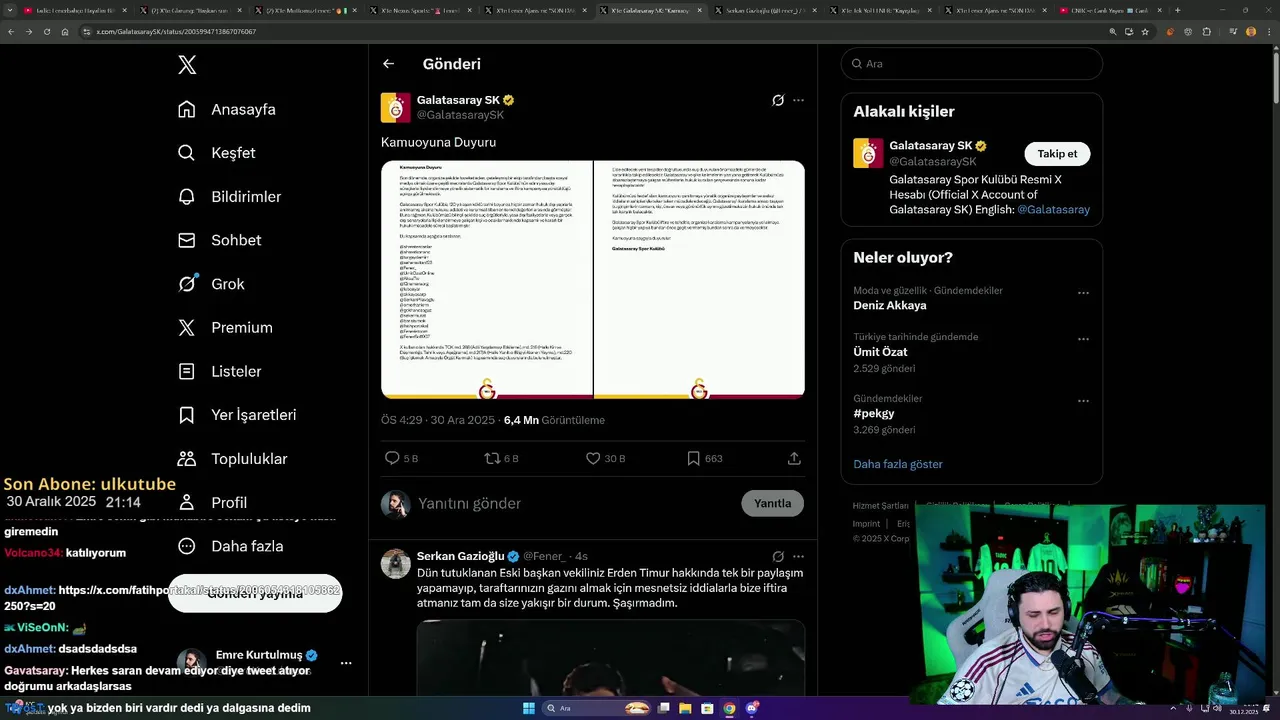The height and width of the screenshot is (720, 1280).
Task: Click Grok icon on Galatasaray SK post
Action: pyautogui.click(x=778, y=100)
